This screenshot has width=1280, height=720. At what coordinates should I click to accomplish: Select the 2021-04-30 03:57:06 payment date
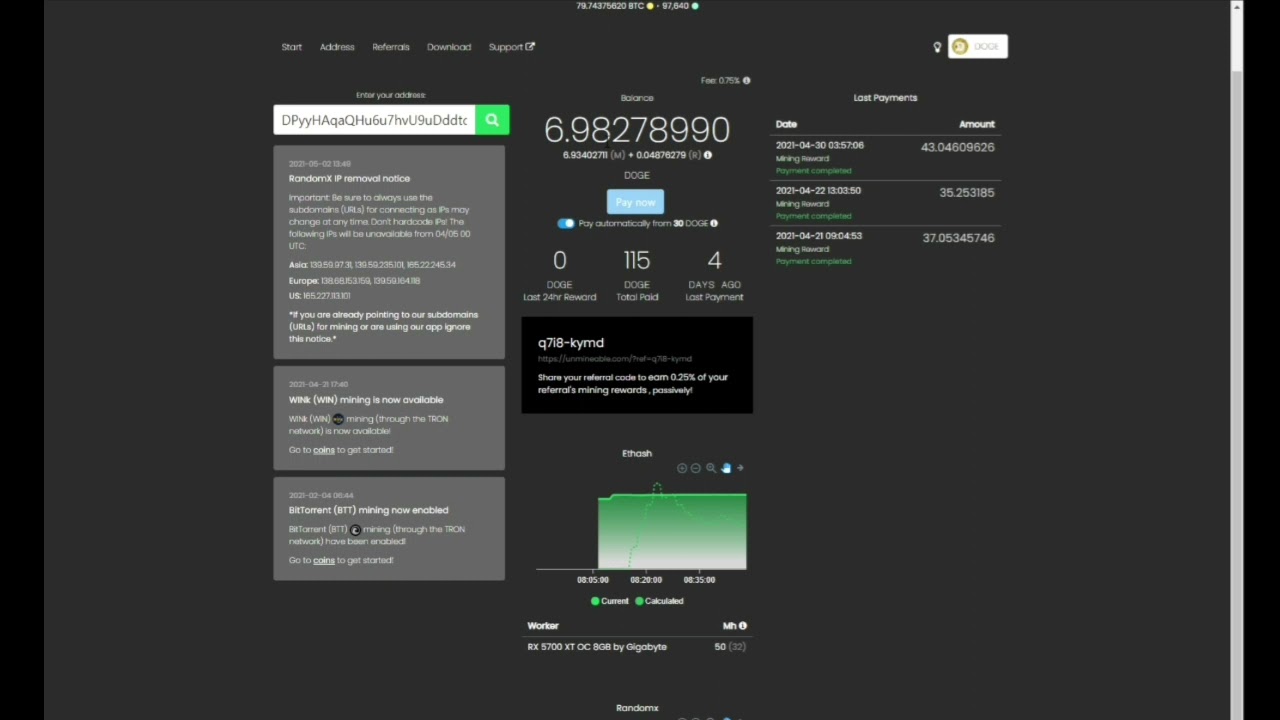[820, 145]
